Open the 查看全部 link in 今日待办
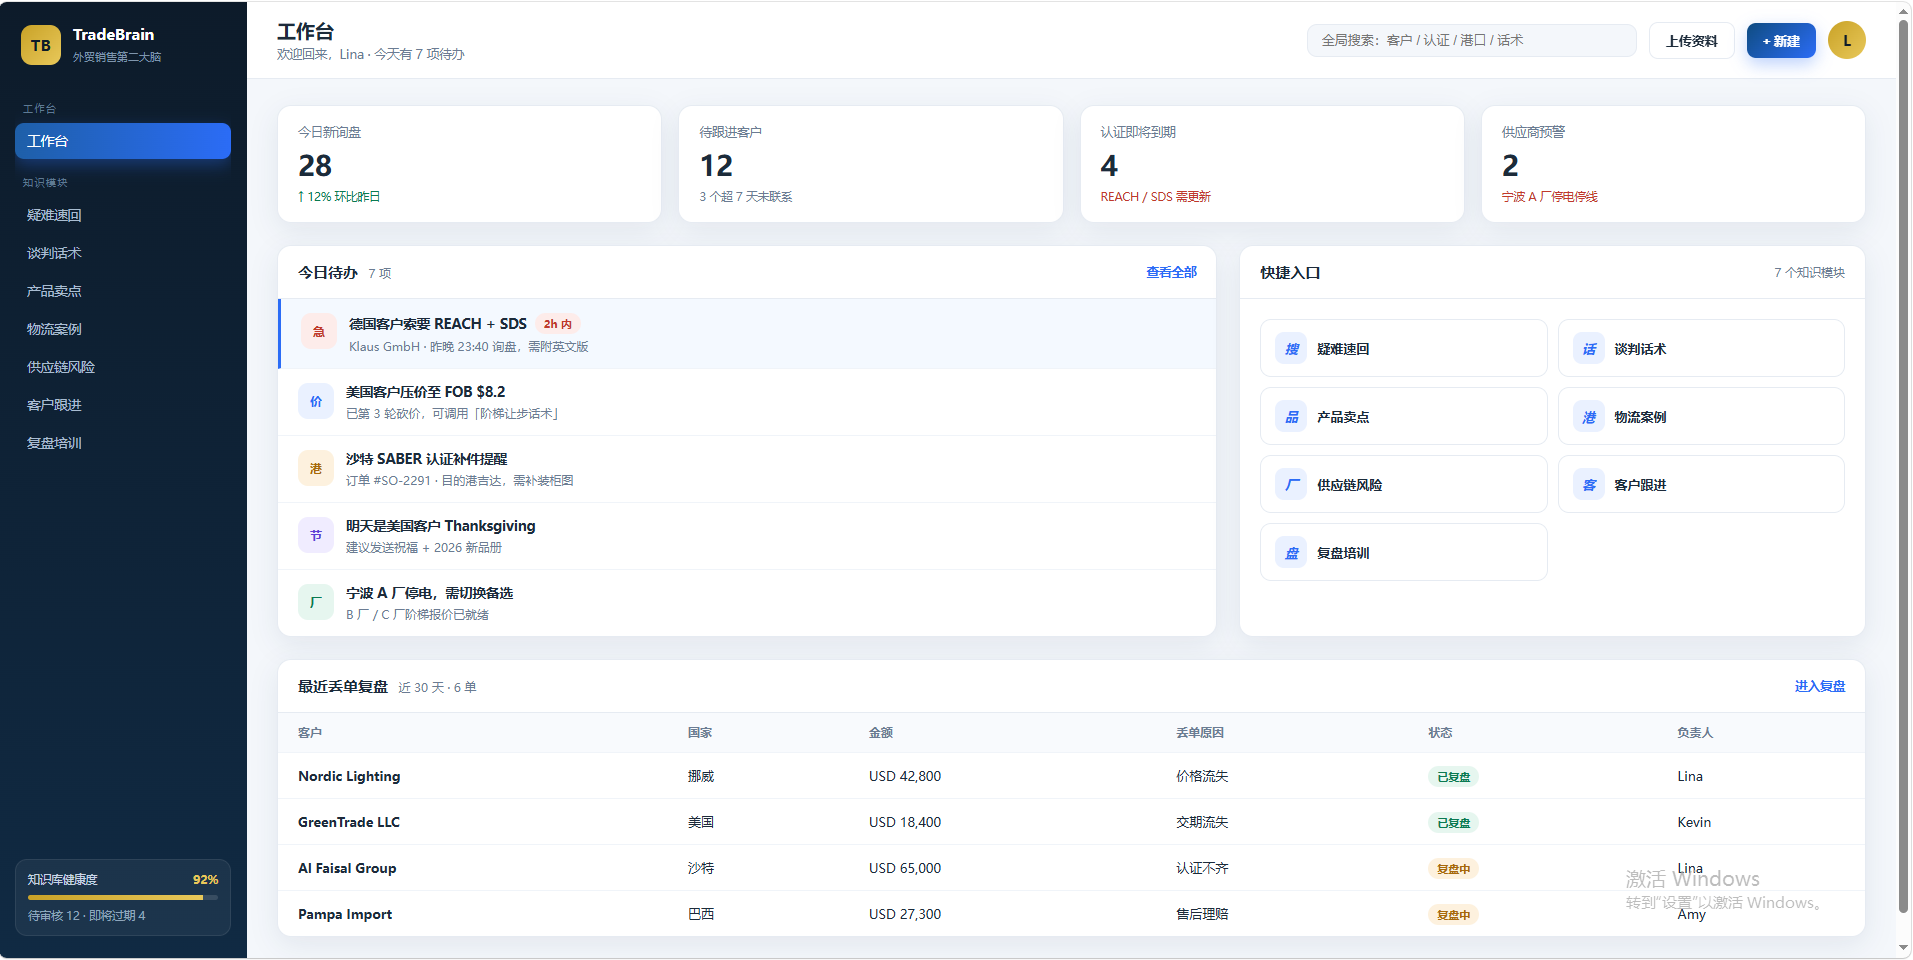This screenshot has width=1913, height=960. [x=1171, y=272]
